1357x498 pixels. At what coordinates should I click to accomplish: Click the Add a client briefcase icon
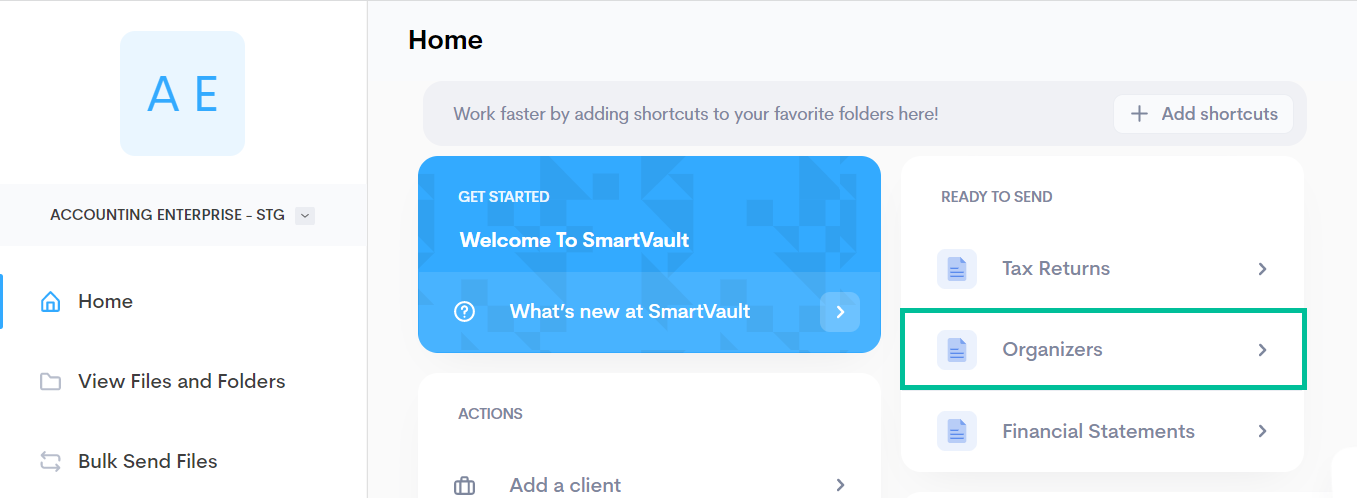click(465, 486)
